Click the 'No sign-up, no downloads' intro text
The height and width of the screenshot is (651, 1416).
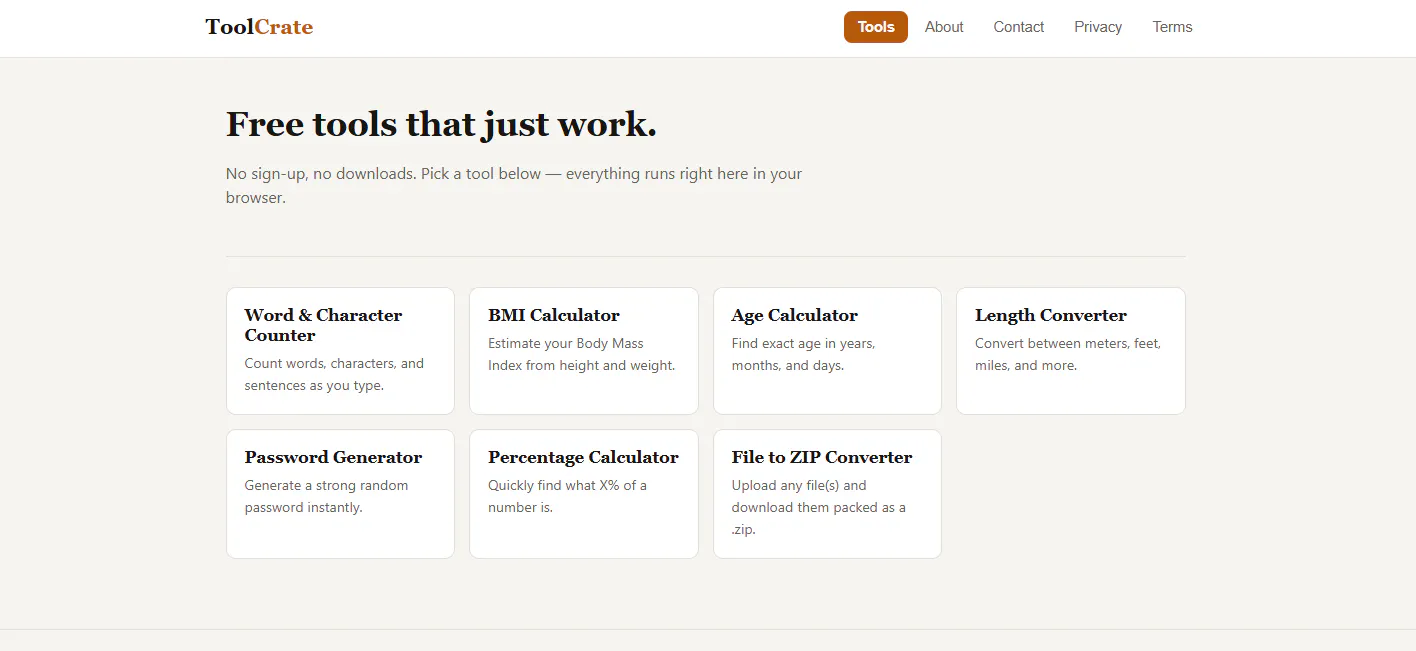514,186
